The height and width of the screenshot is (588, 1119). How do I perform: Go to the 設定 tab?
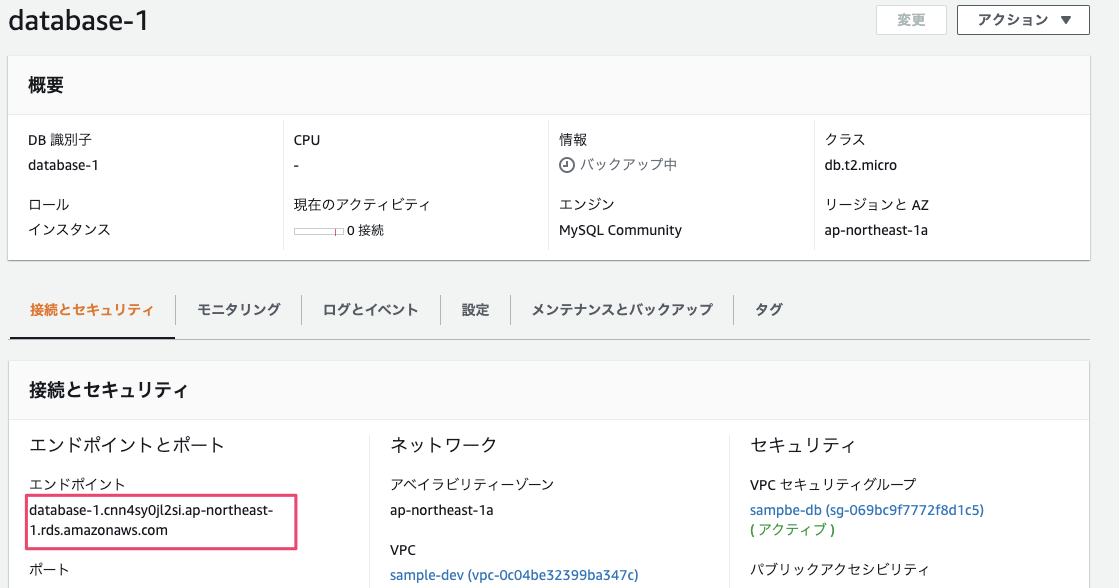pyautogui.click(x=475, y=310)
